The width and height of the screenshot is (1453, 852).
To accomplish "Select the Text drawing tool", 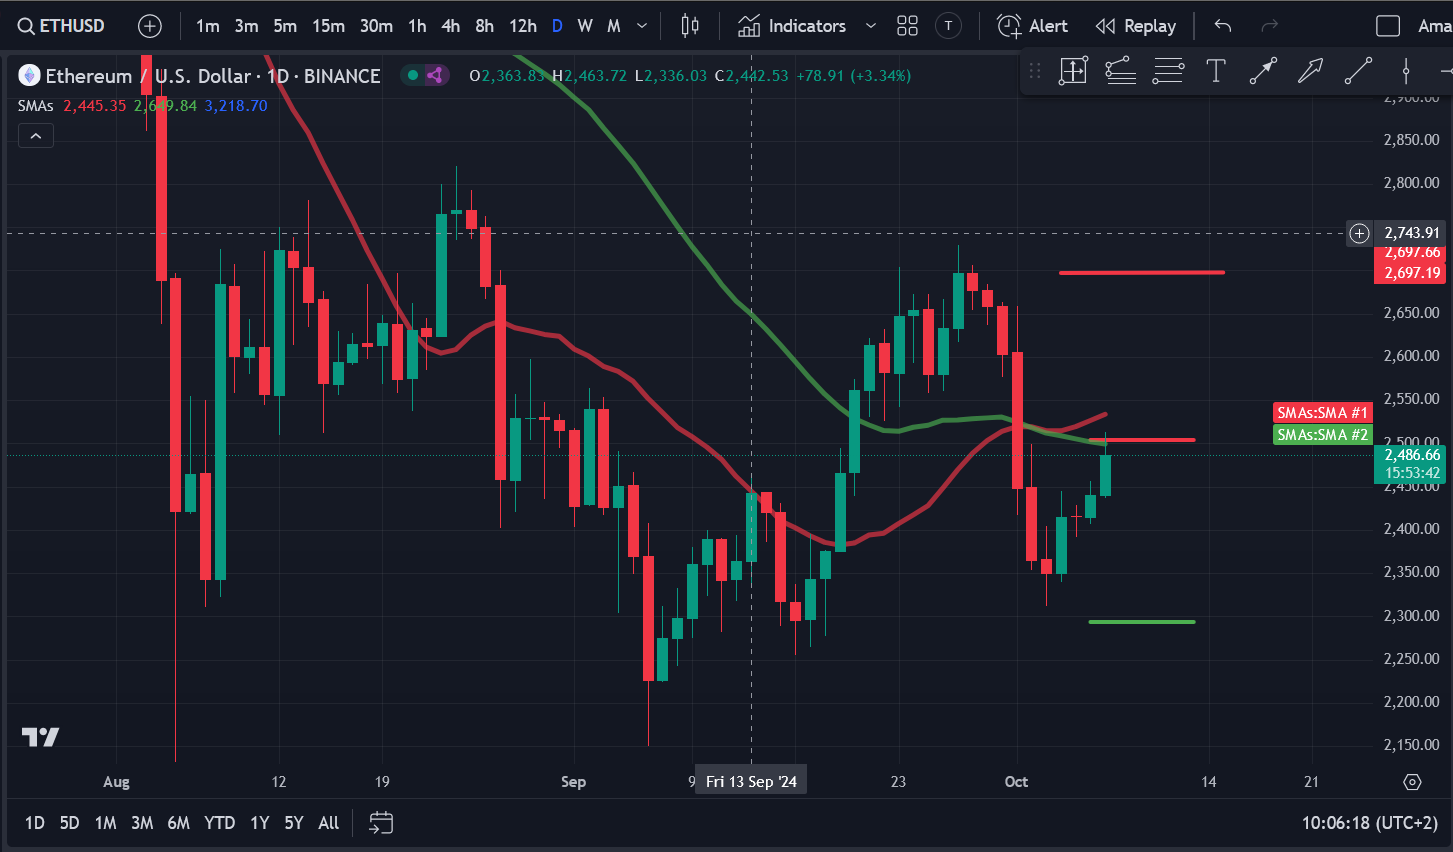I will [1216, 71].
